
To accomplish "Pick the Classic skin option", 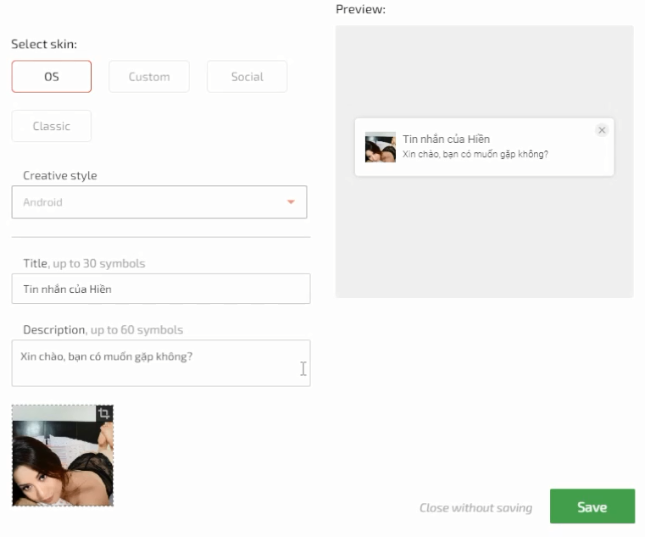I will (x=51, y=126).
